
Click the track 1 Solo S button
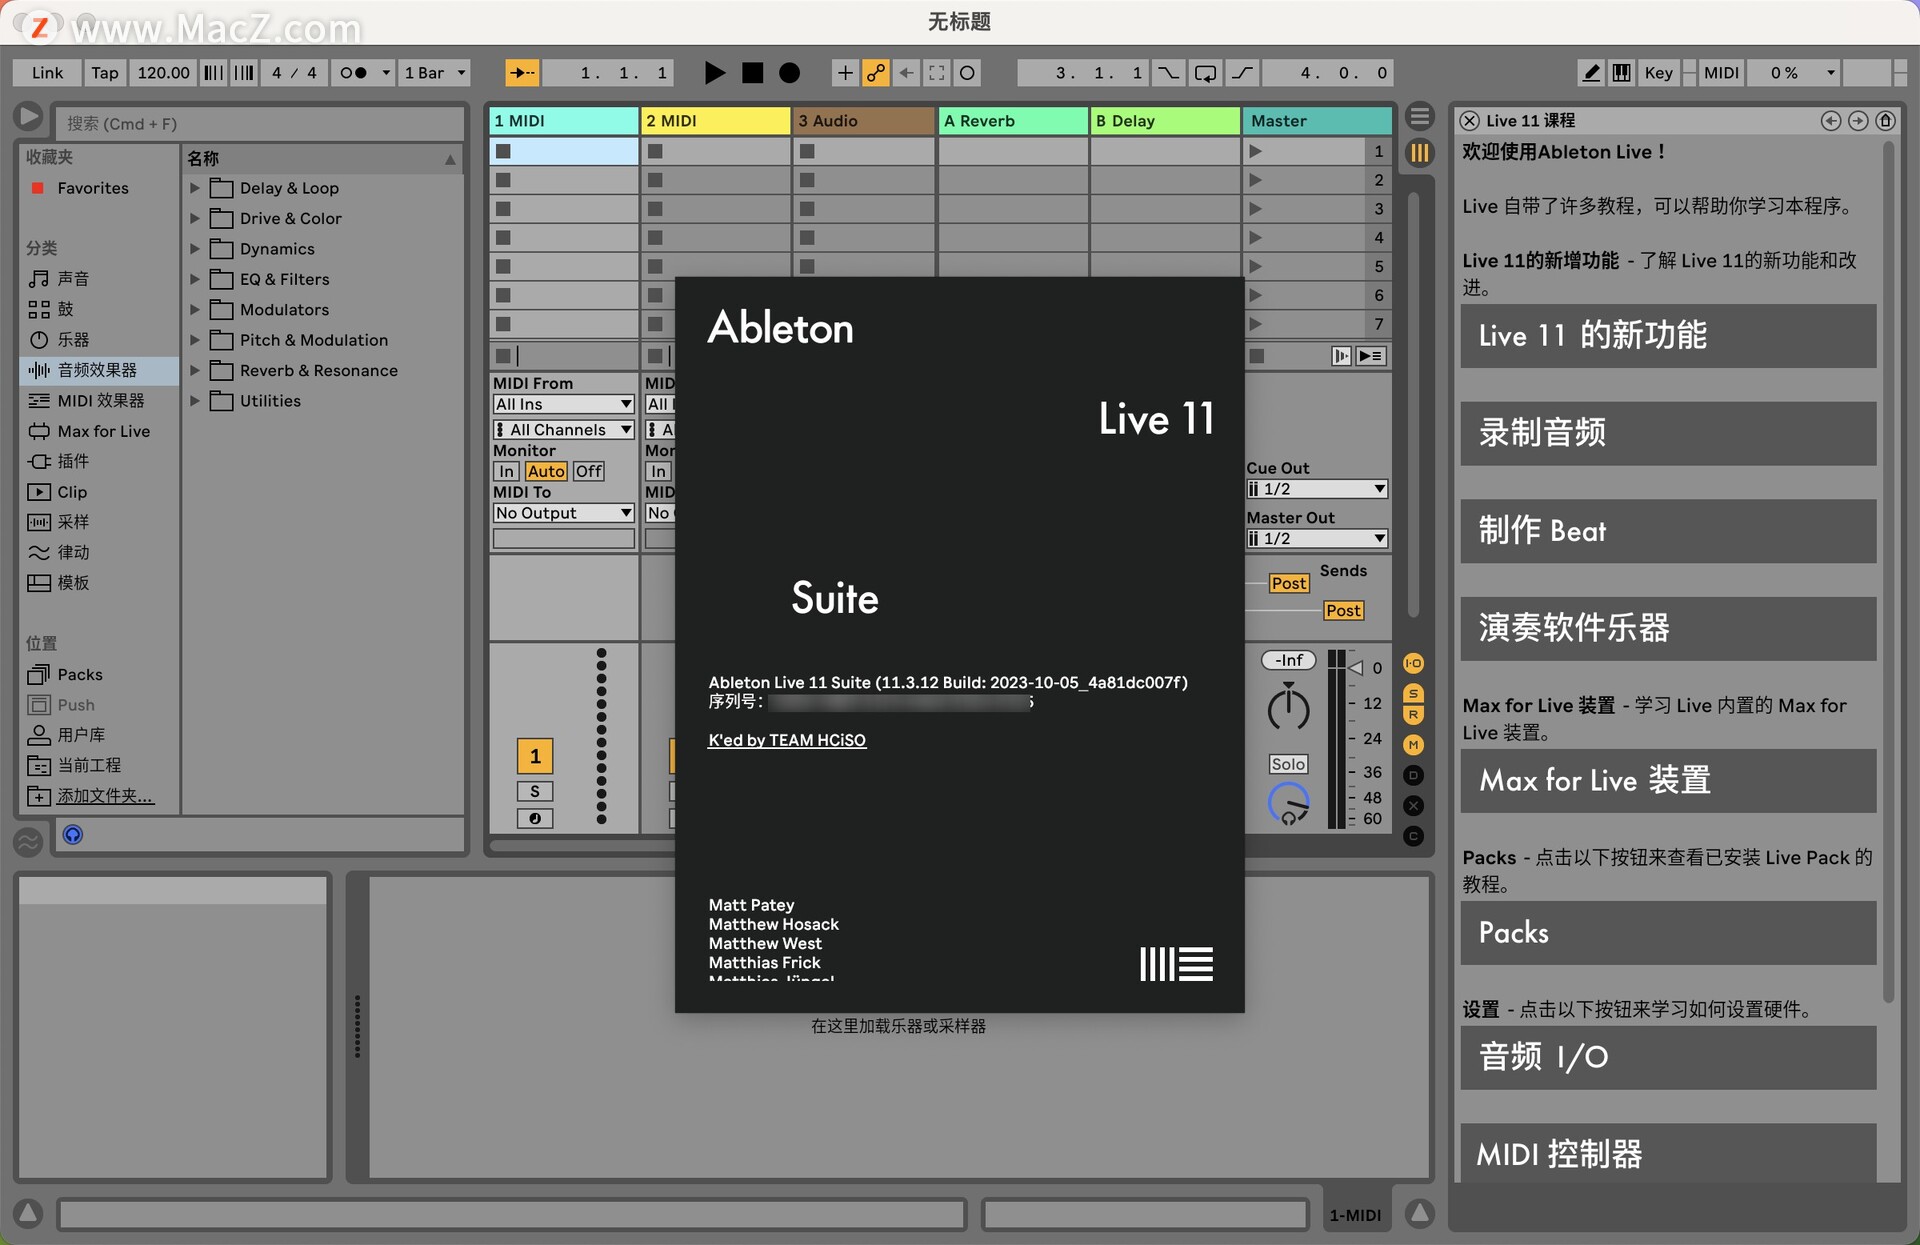[x=535, y=791]
